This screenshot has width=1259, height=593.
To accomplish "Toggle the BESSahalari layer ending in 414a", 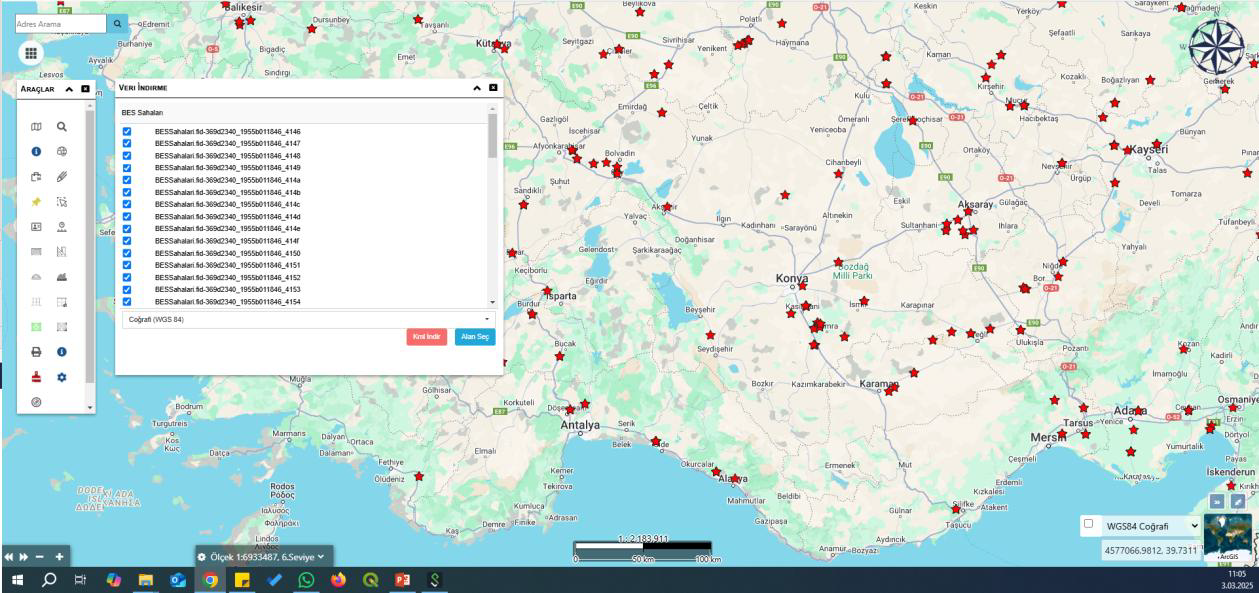I will point(127,180).
